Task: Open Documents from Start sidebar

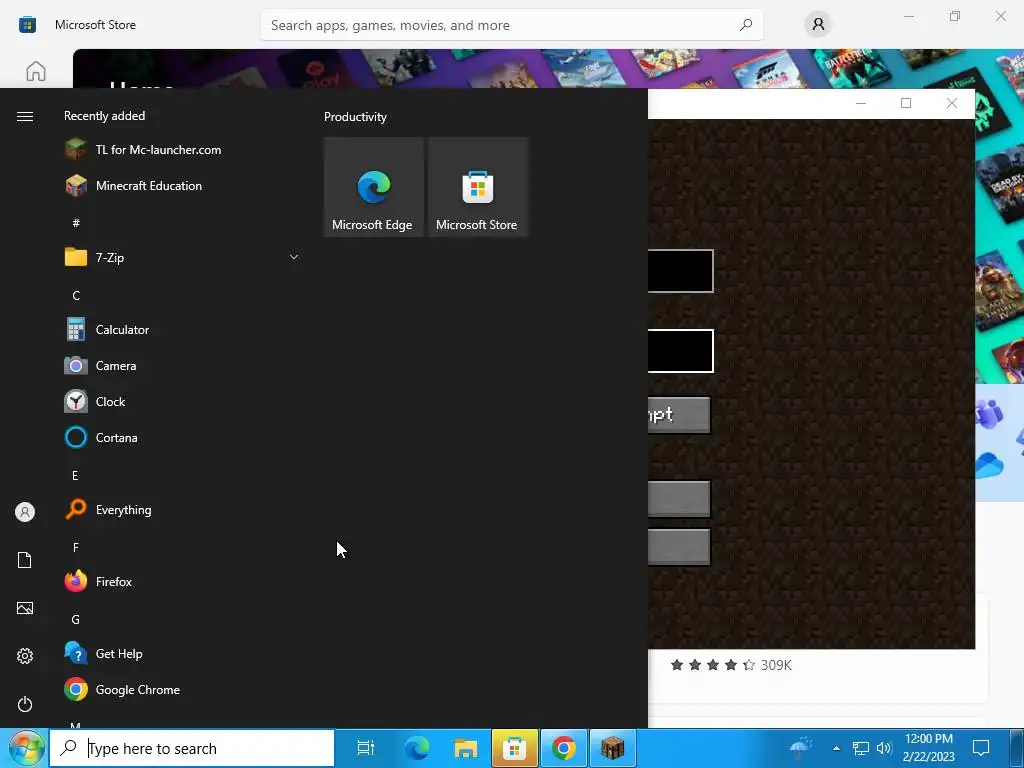Action: (25, 560)
